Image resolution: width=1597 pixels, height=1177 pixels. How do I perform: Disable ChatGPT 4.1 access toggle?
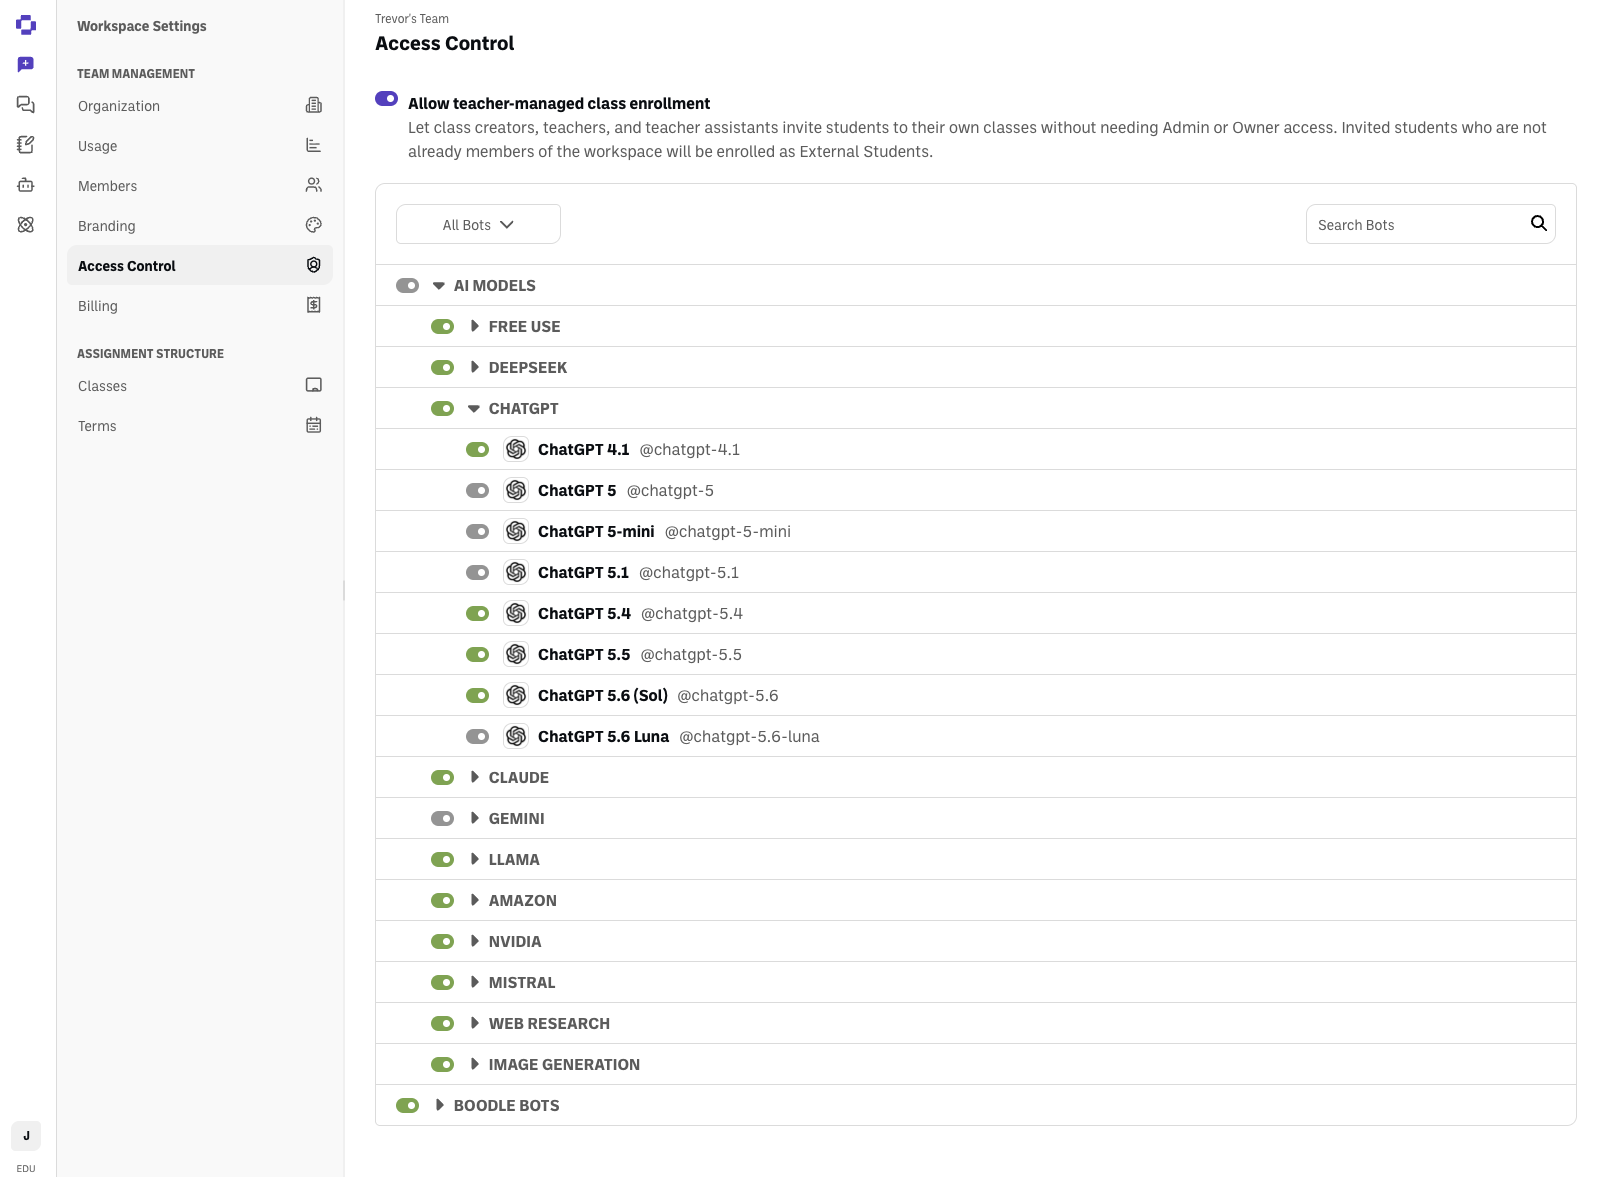[478, 449]
